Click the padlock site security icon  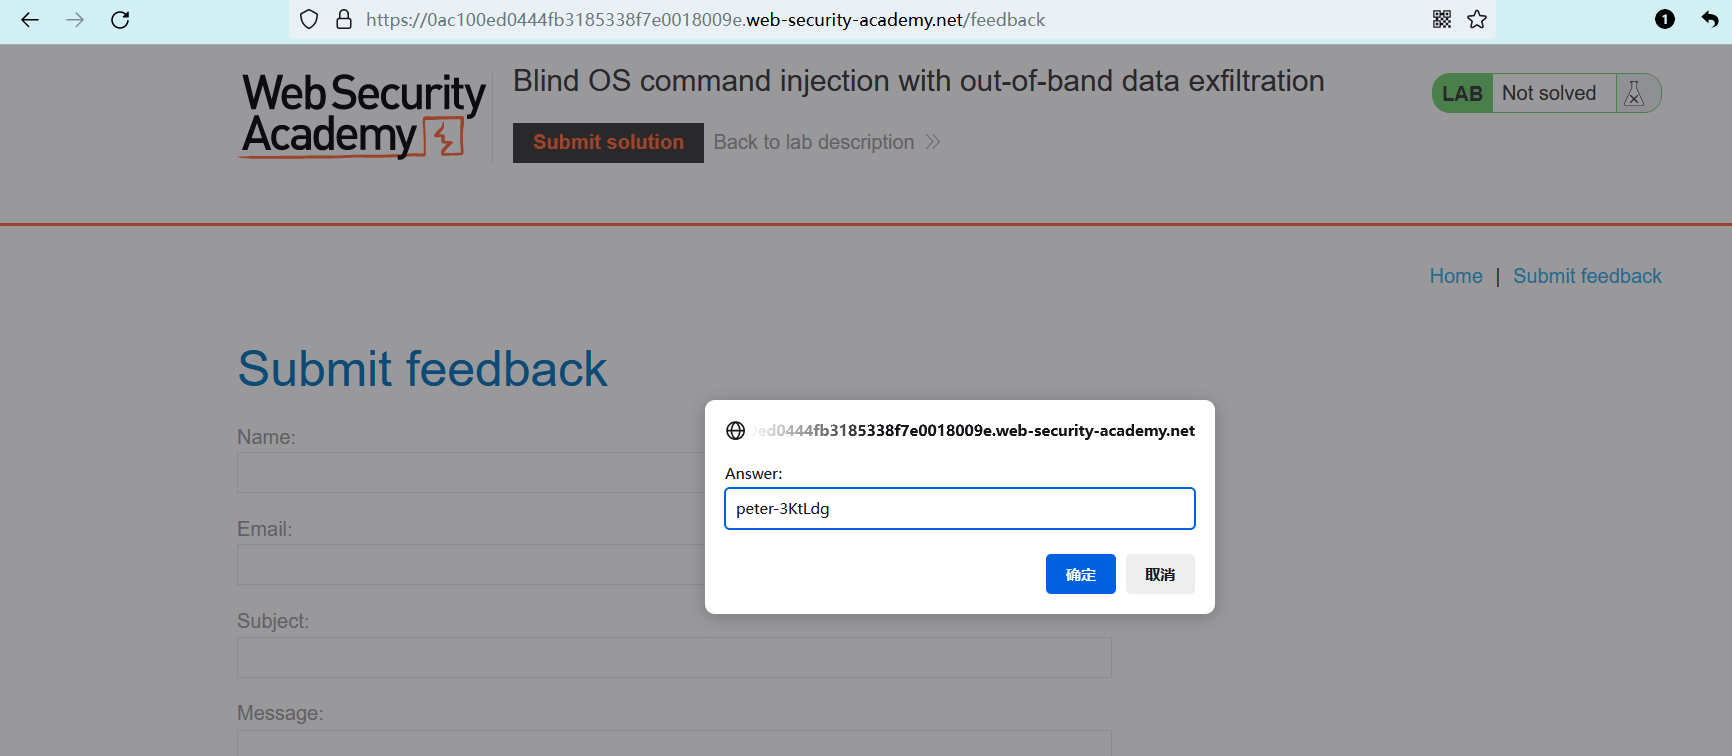tap(343, 20)
